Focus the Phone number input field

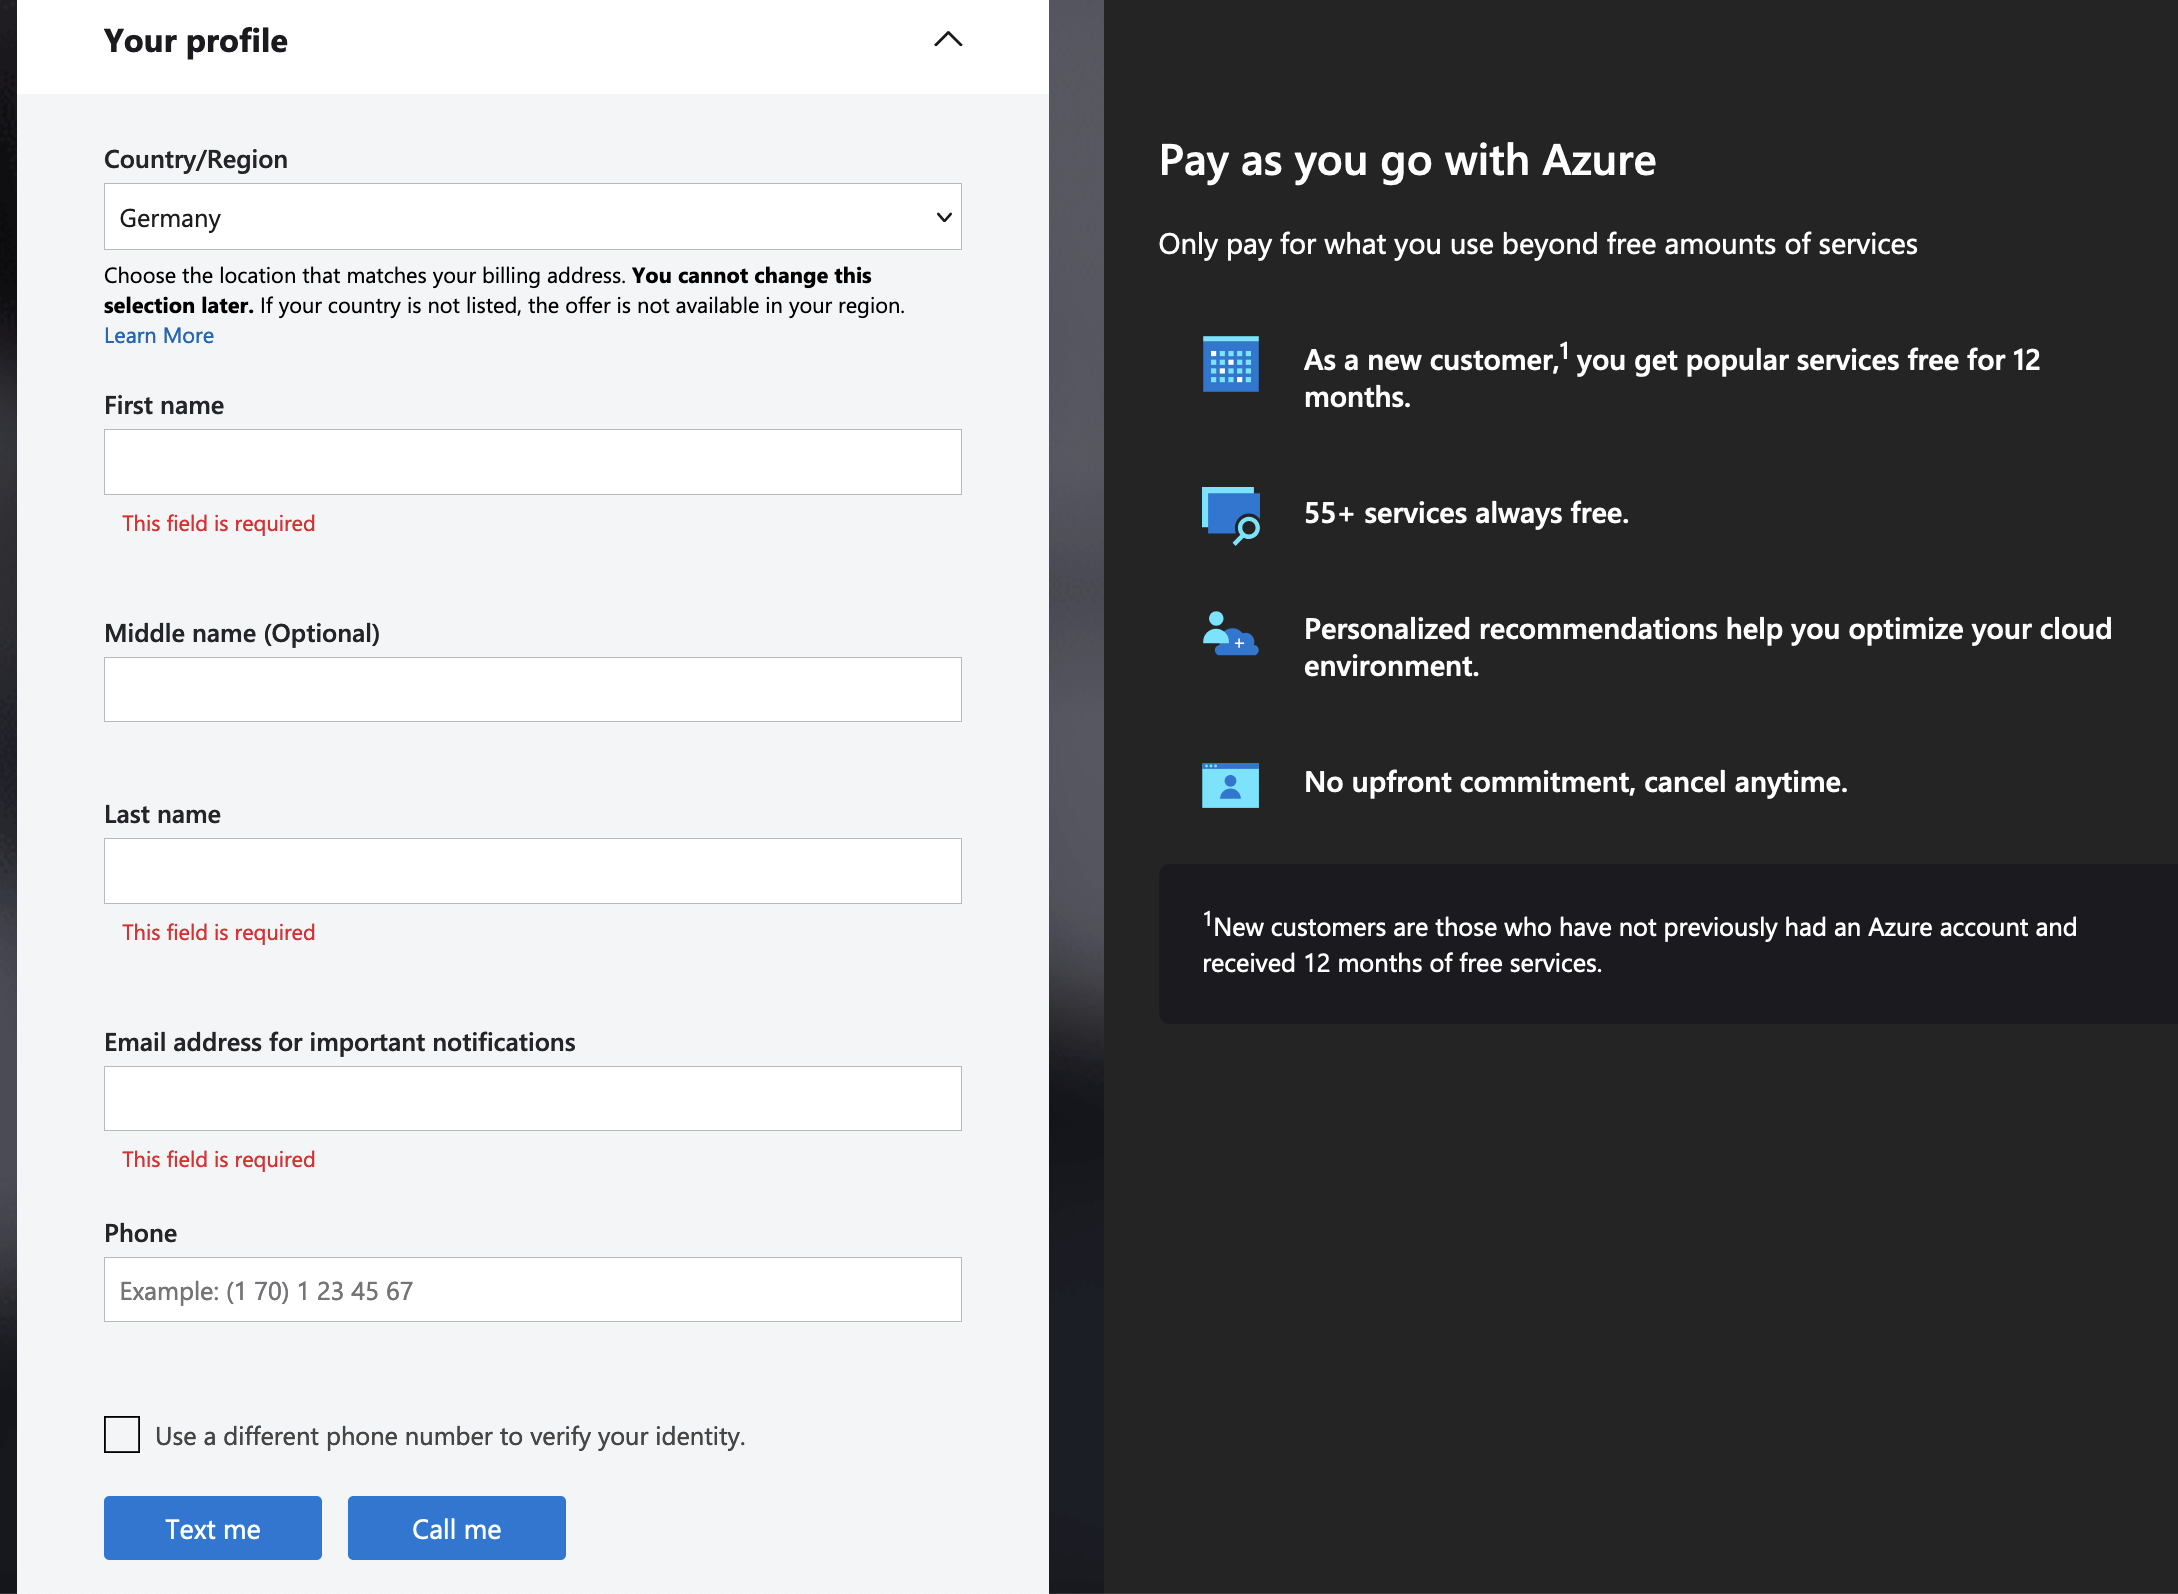[532, 1290]
